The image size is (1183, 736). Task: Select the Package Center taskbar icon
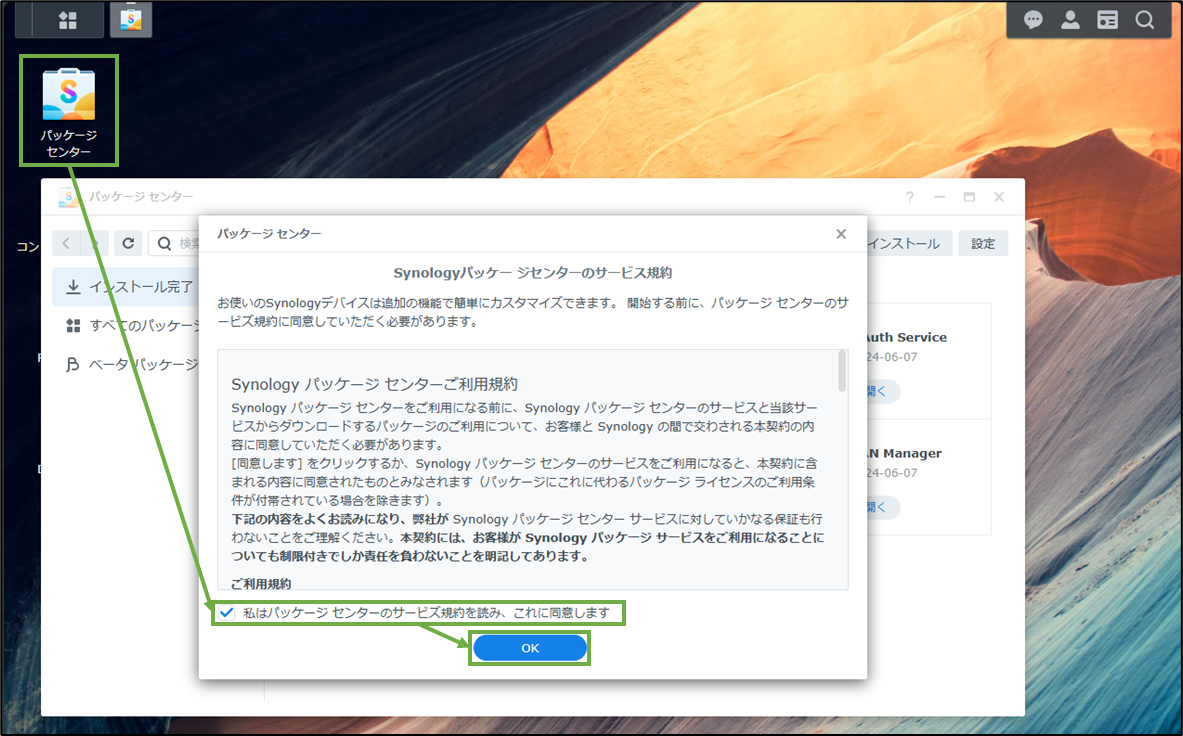point(131,20)
